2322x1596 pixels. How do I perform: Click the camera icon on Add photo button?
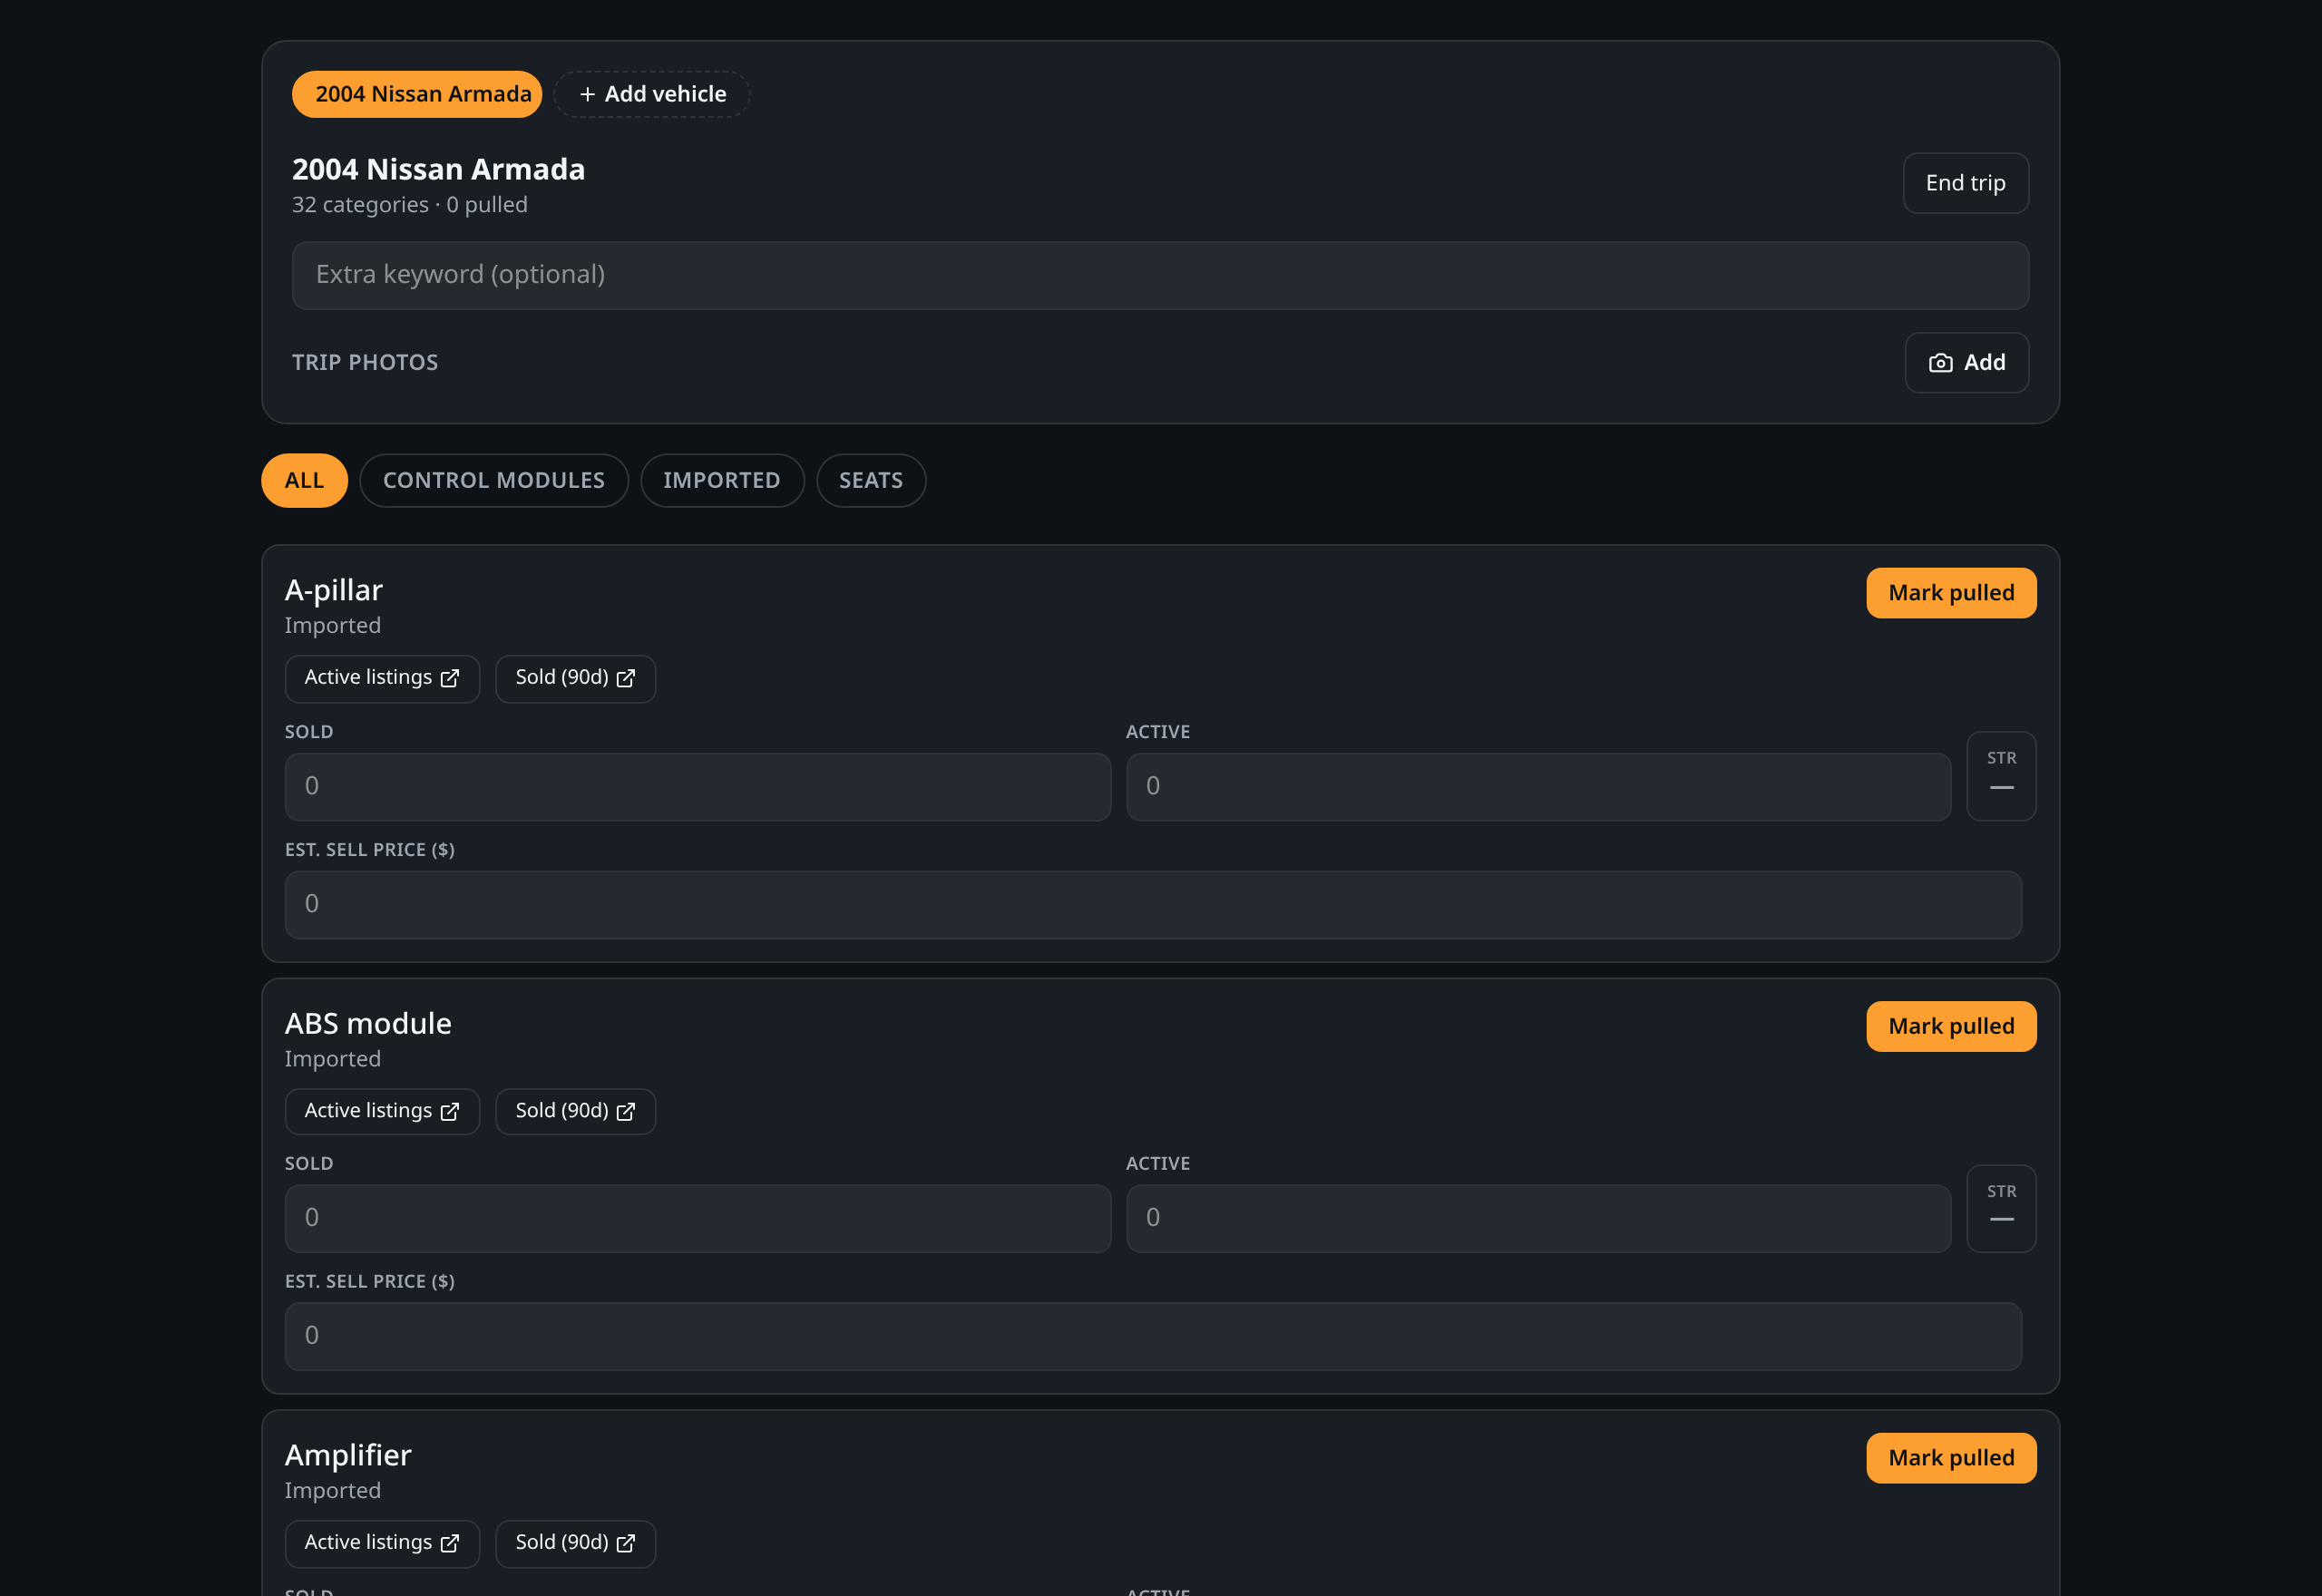pos(1940,363)
